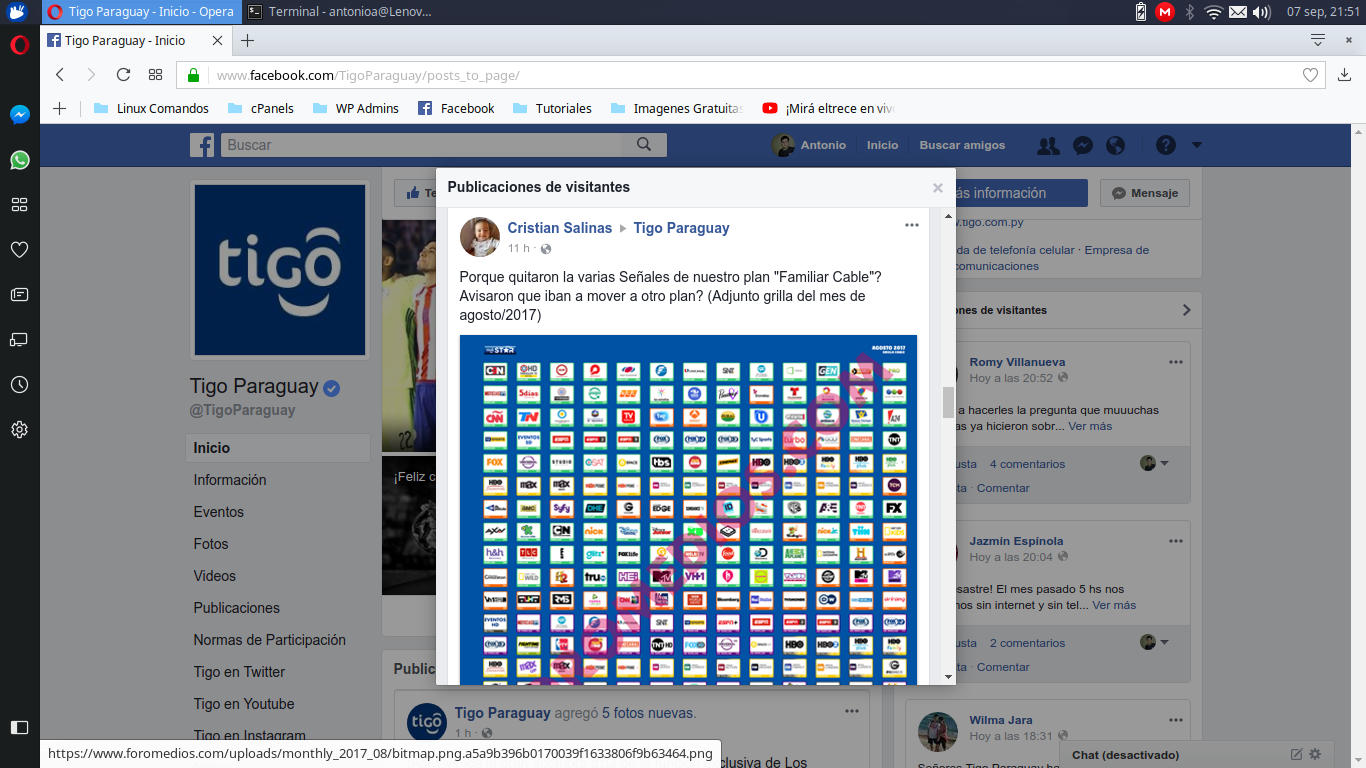Expand the account dropdown arrow in header
Viewport: 1366px width, 768px height.
(1196, 145)
